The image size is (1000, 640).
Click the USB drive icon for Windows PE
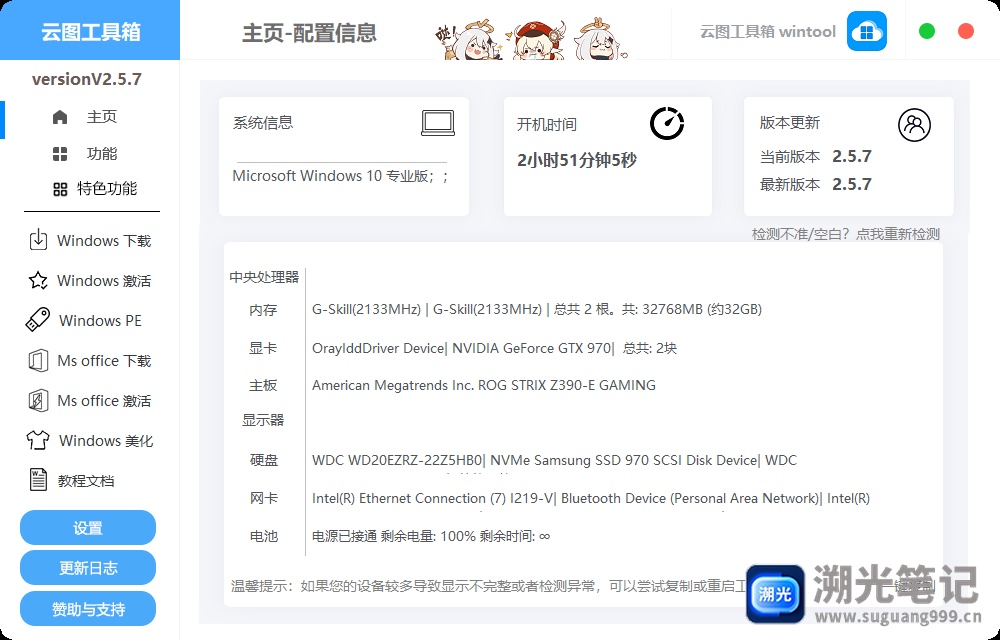tap(38, 320)
